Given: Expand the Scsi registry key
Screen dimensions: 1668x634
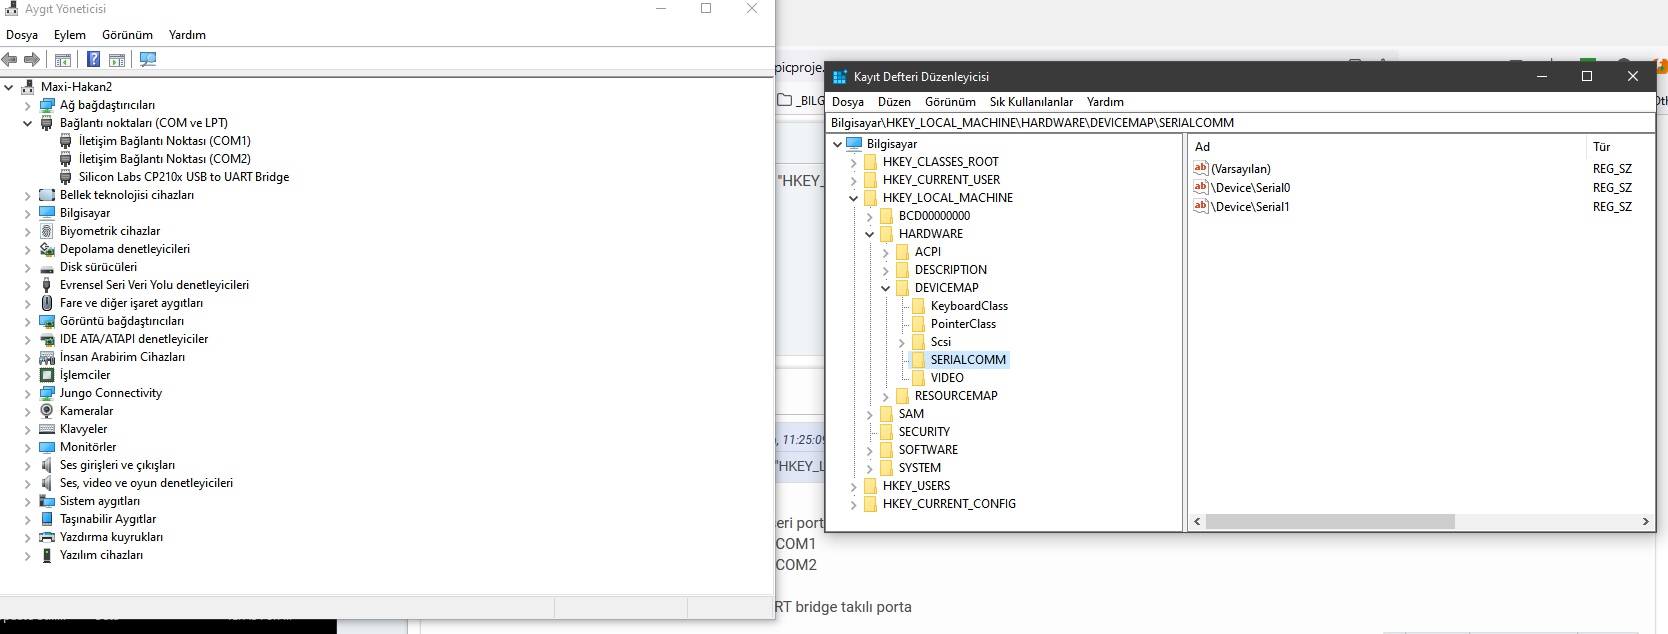Looking at the screenshot, I should tap(902, 342).
